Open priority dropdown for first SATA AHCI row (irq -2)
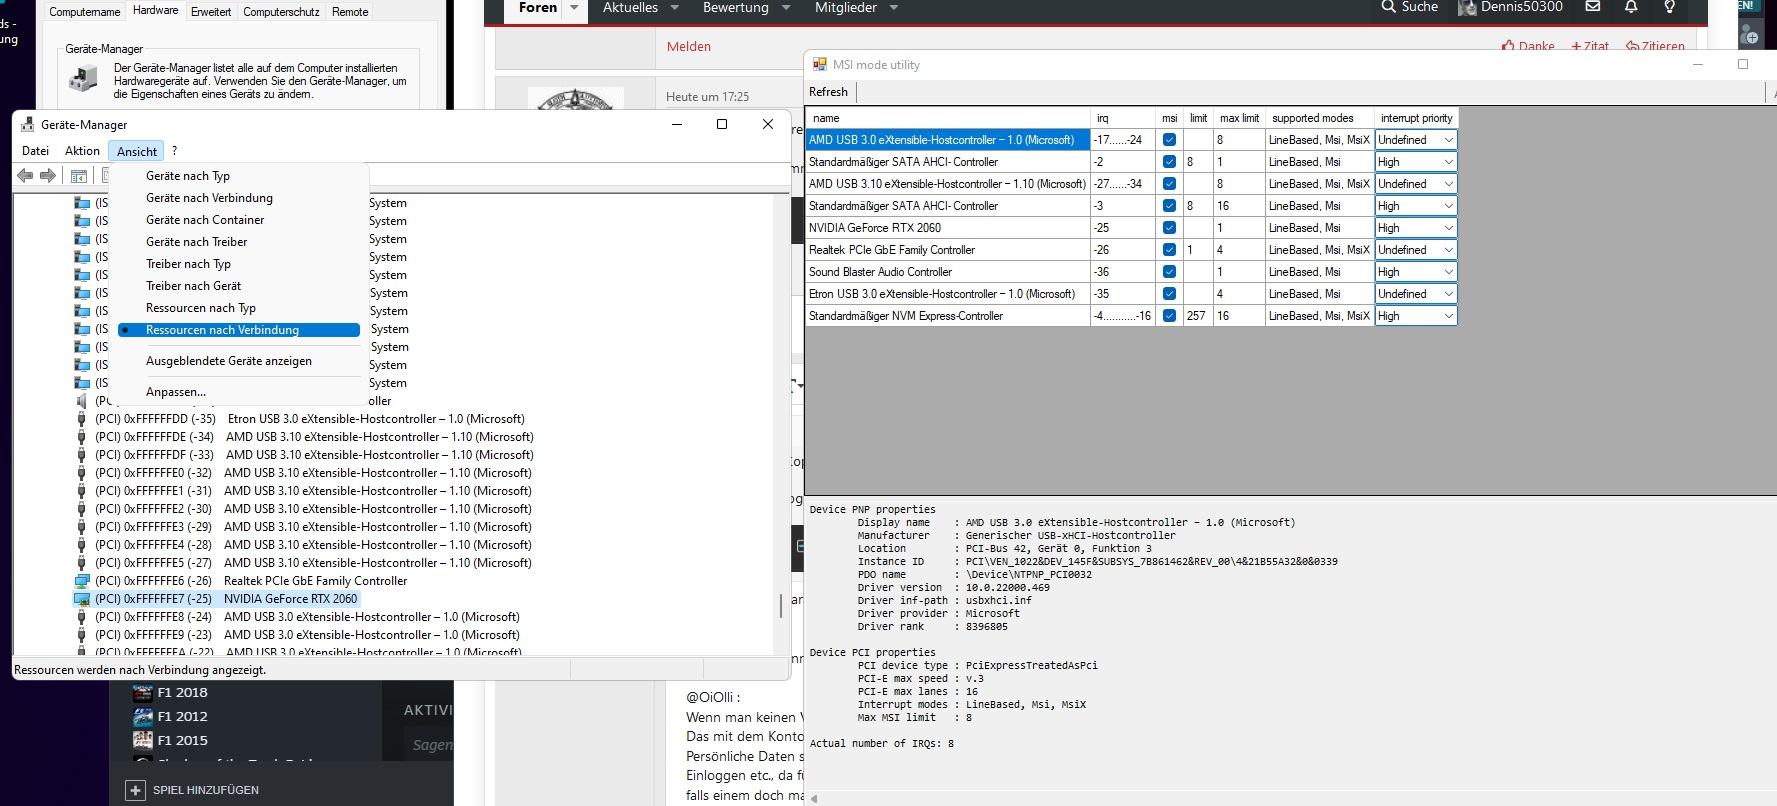1777x806 pixels. point(1415,162)
